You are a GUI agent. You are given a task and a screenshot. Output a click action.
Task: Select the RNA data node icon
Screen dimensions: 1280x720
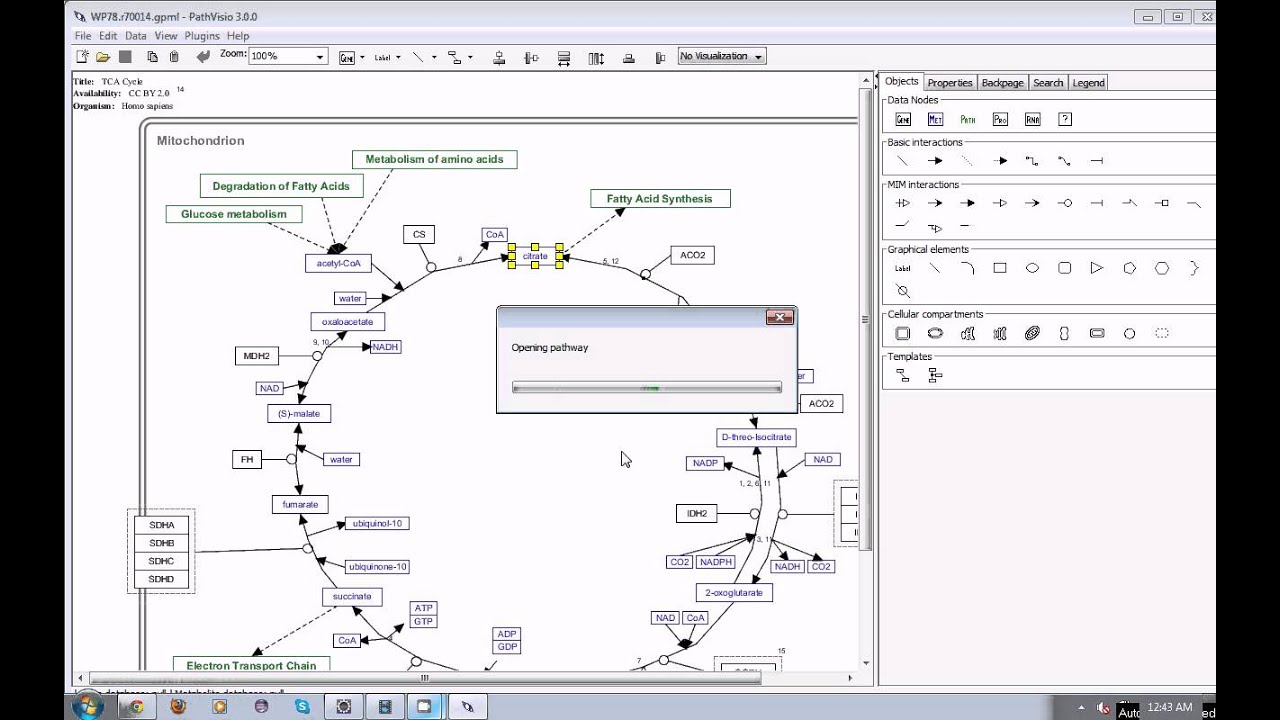pyautogui.click(x=1033, y=119)
